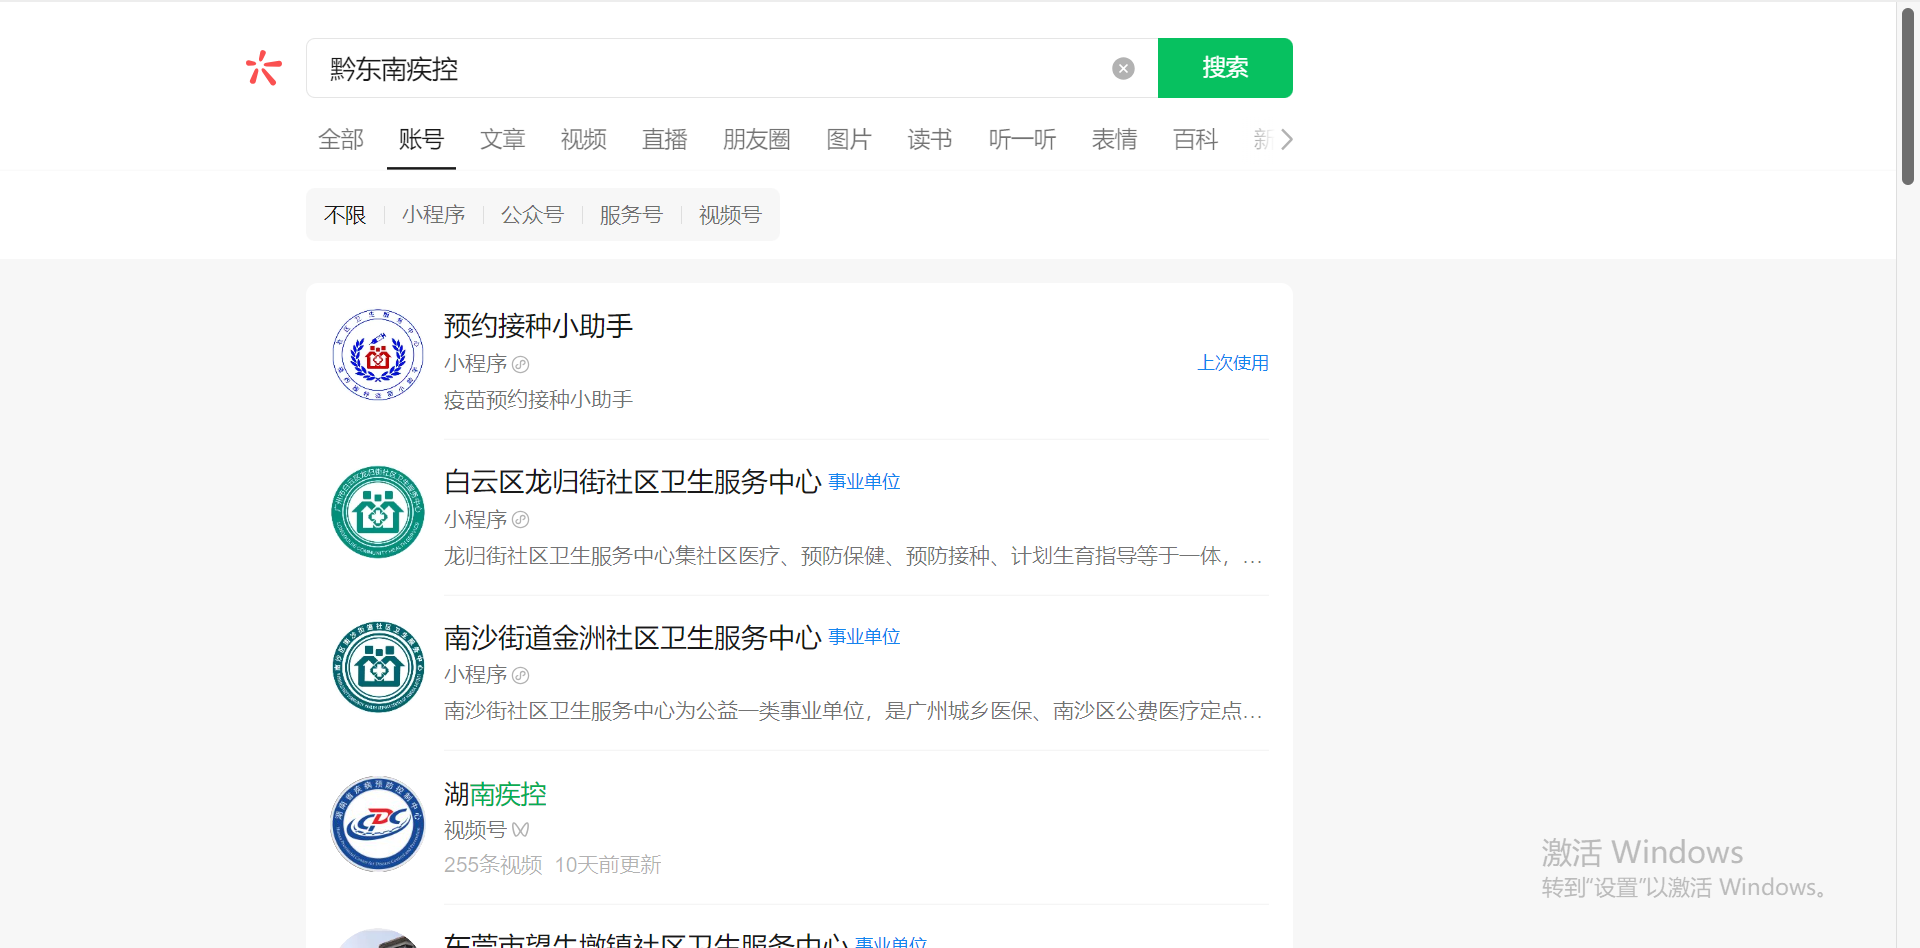Open the 百科 tab
1920x948 pixels.
[x=1196, y=139]
